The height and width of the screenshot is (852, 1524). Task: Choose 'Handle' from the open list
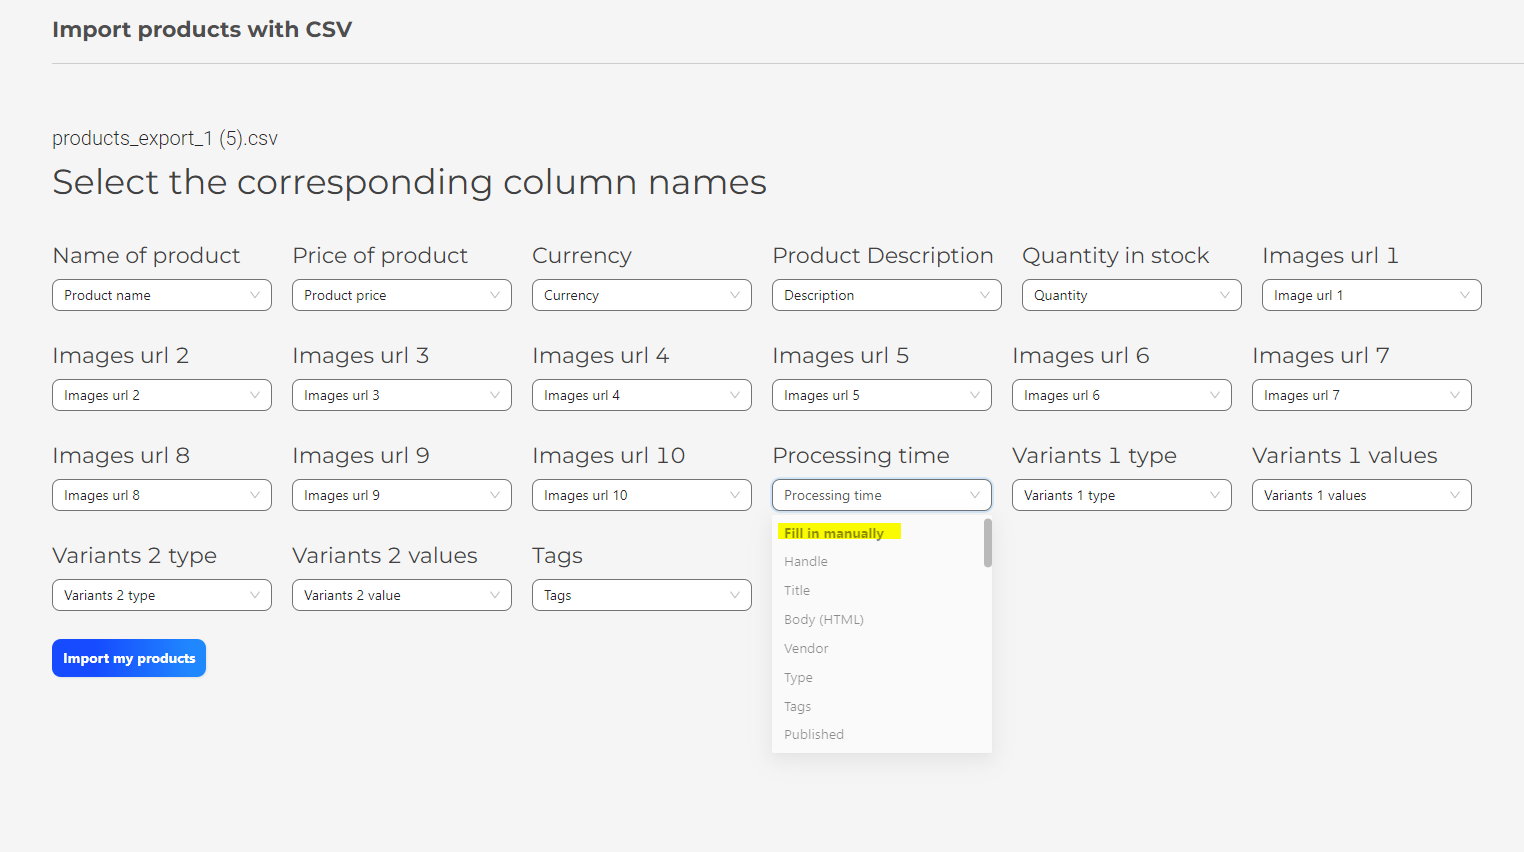coord(806,562)
